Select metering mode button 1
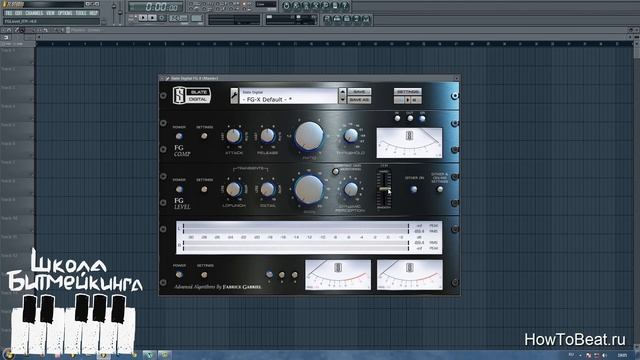 [269, 274]
